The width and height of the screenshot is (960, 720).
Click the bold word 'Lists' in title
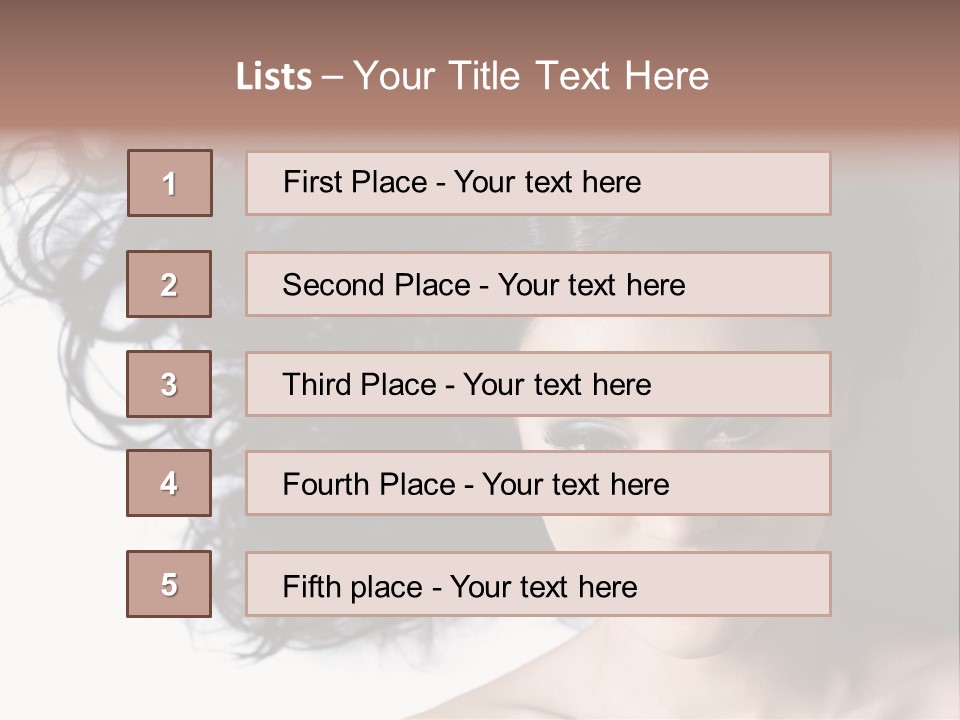(274, 76)
